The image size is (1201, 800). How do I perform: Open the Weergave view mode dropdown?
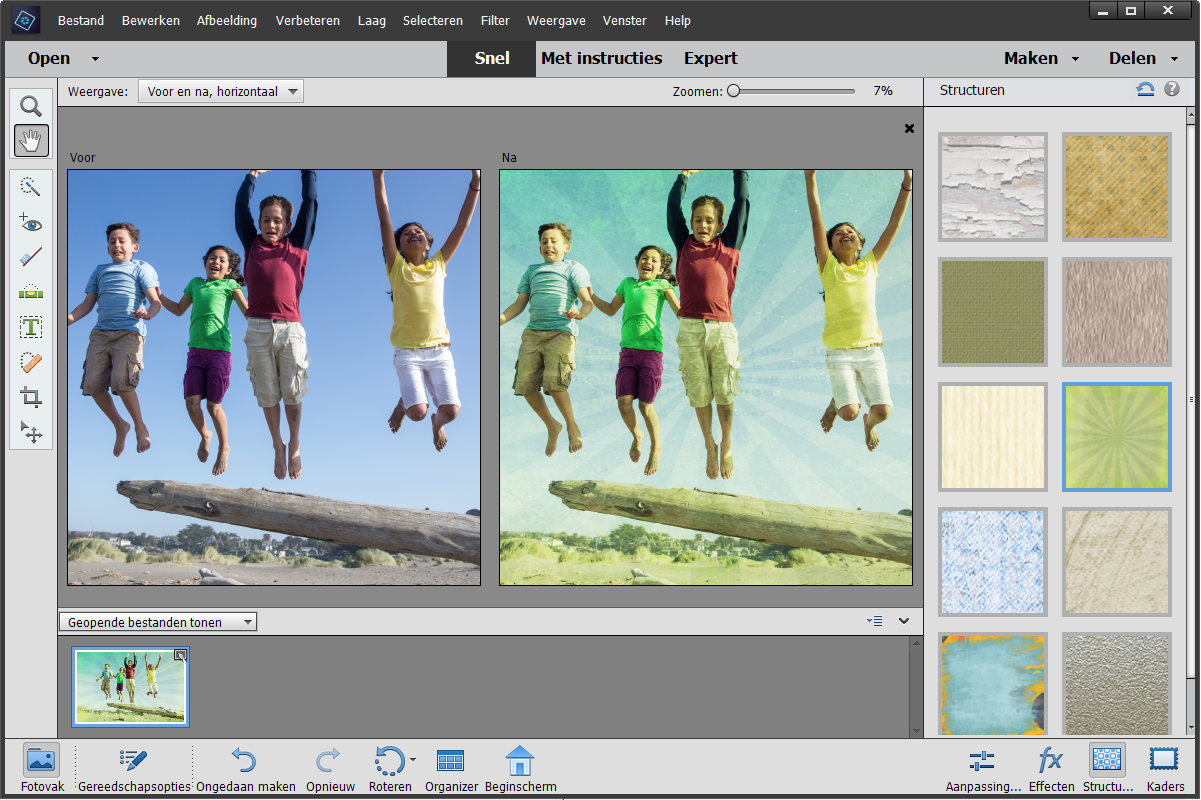pos(220,92)
